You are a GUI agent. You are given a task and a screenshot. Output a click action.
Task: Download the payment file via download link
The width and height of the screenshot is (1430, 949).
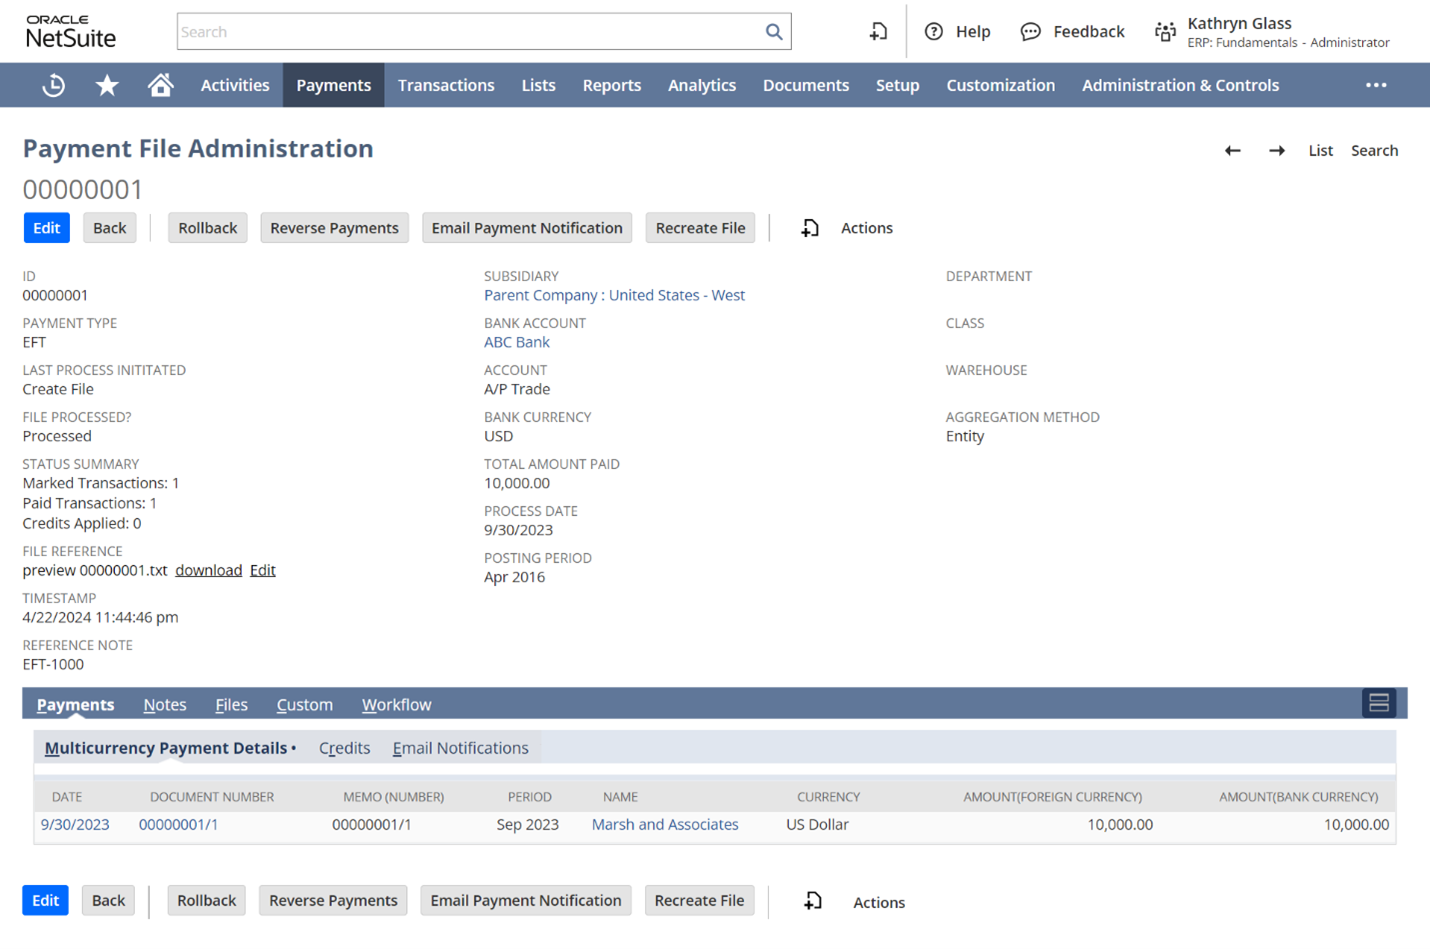pos(208,570)
